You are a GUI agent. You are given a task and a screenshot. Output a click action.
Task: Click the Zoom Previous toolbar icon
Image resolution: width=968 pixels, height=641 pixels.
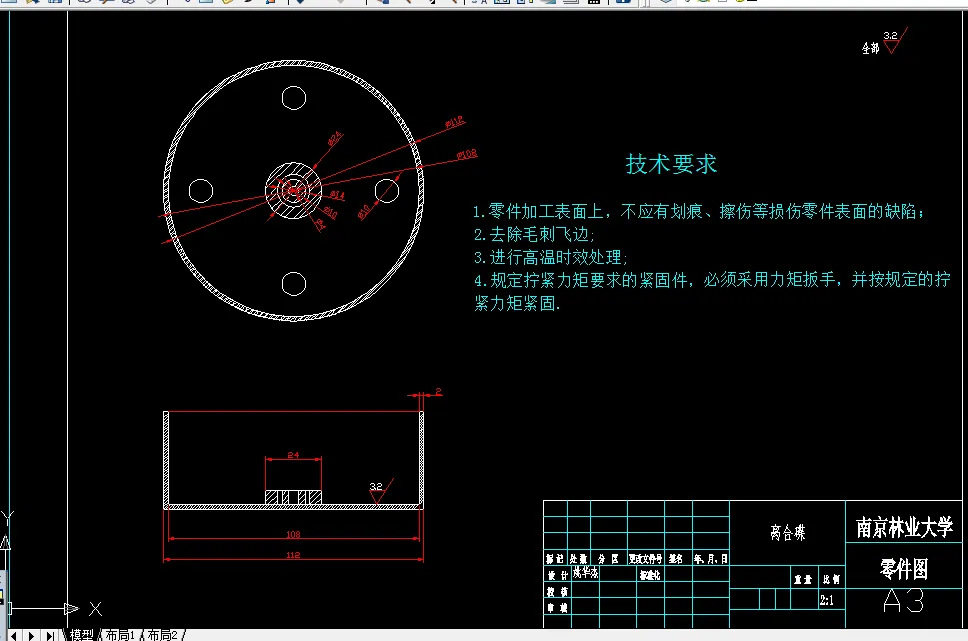455,4
